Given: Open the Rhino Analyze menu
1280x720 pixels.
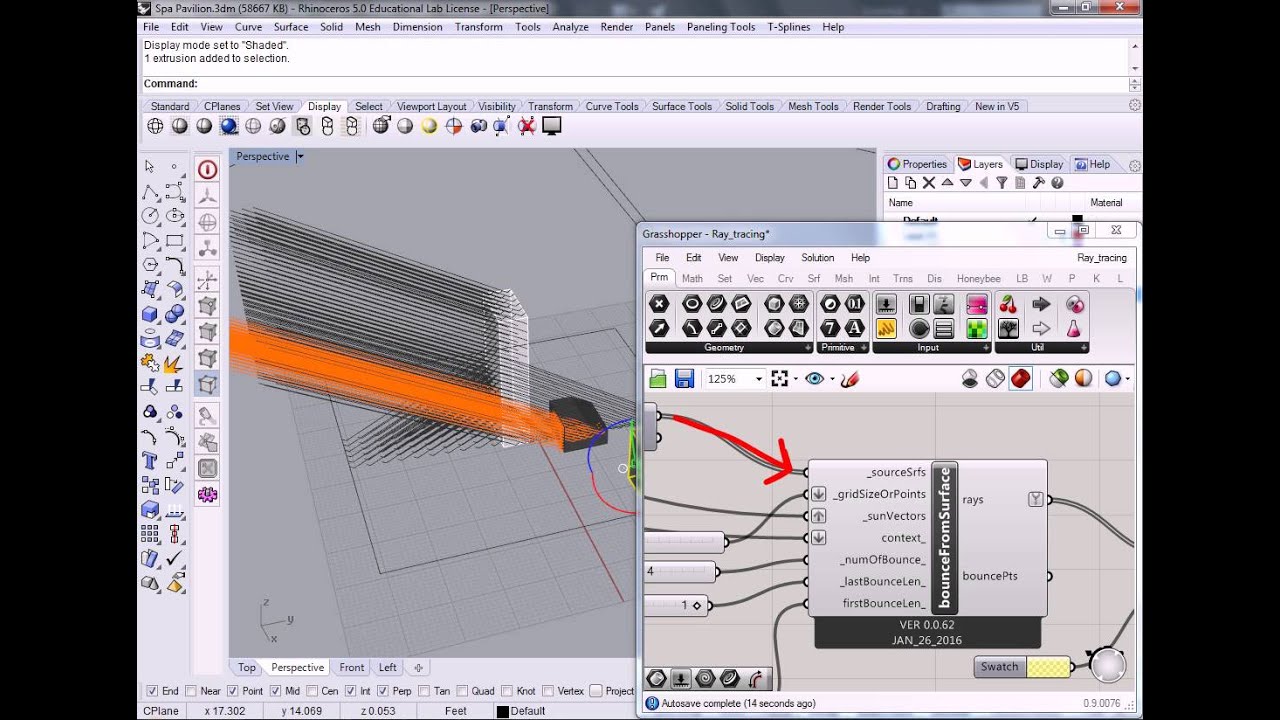Looking at the screenshot, I should pyautogui.click(x=570, y=27).
